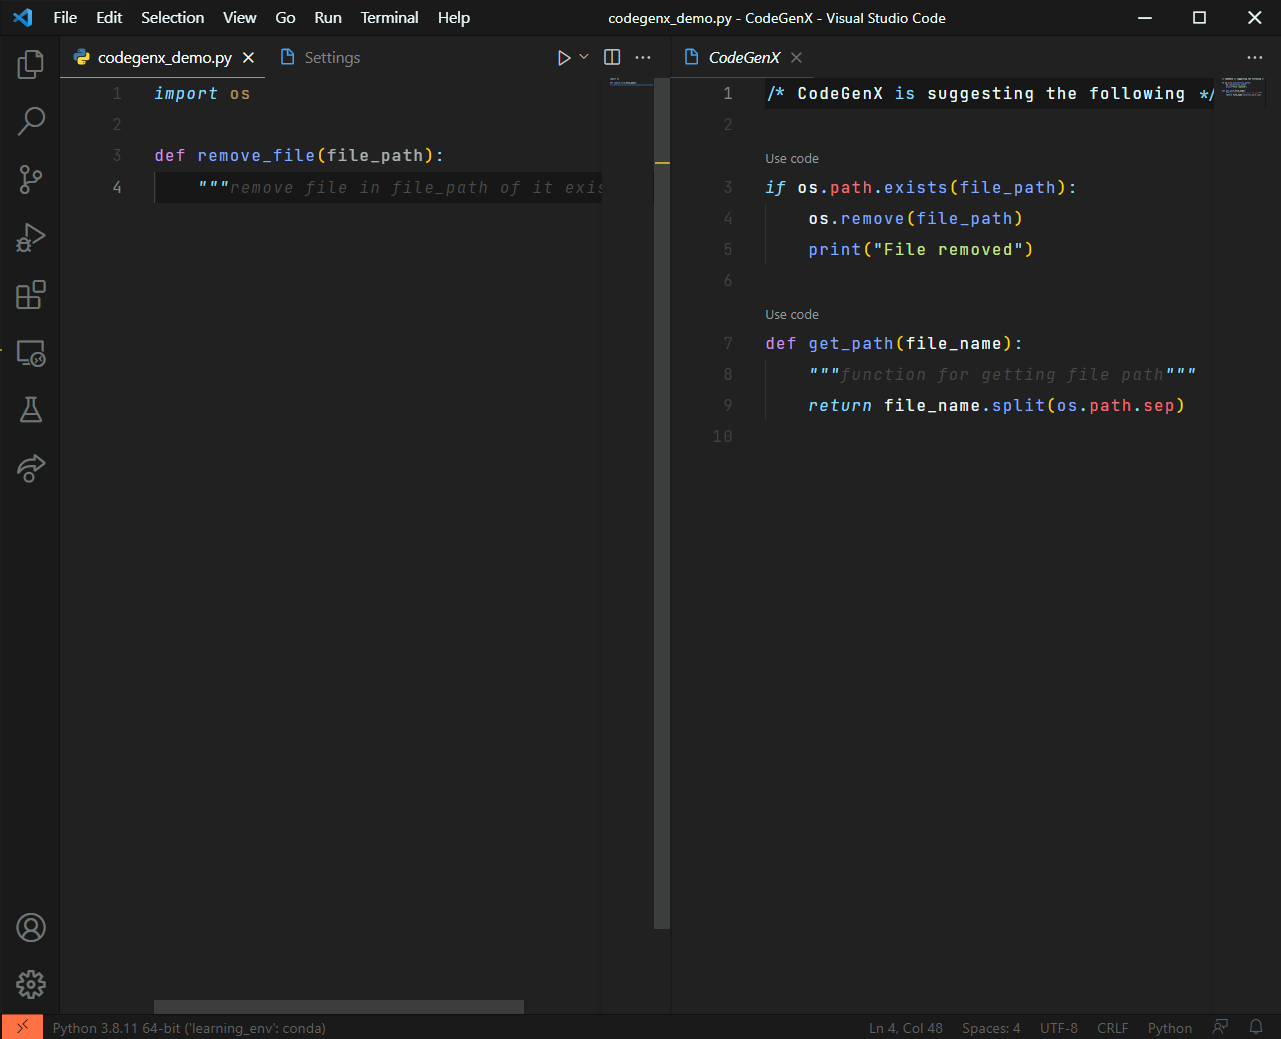The image size is (1281, 1039).
Task: Click Use code above os.path.exists suggestion
Action: point(792,159)
